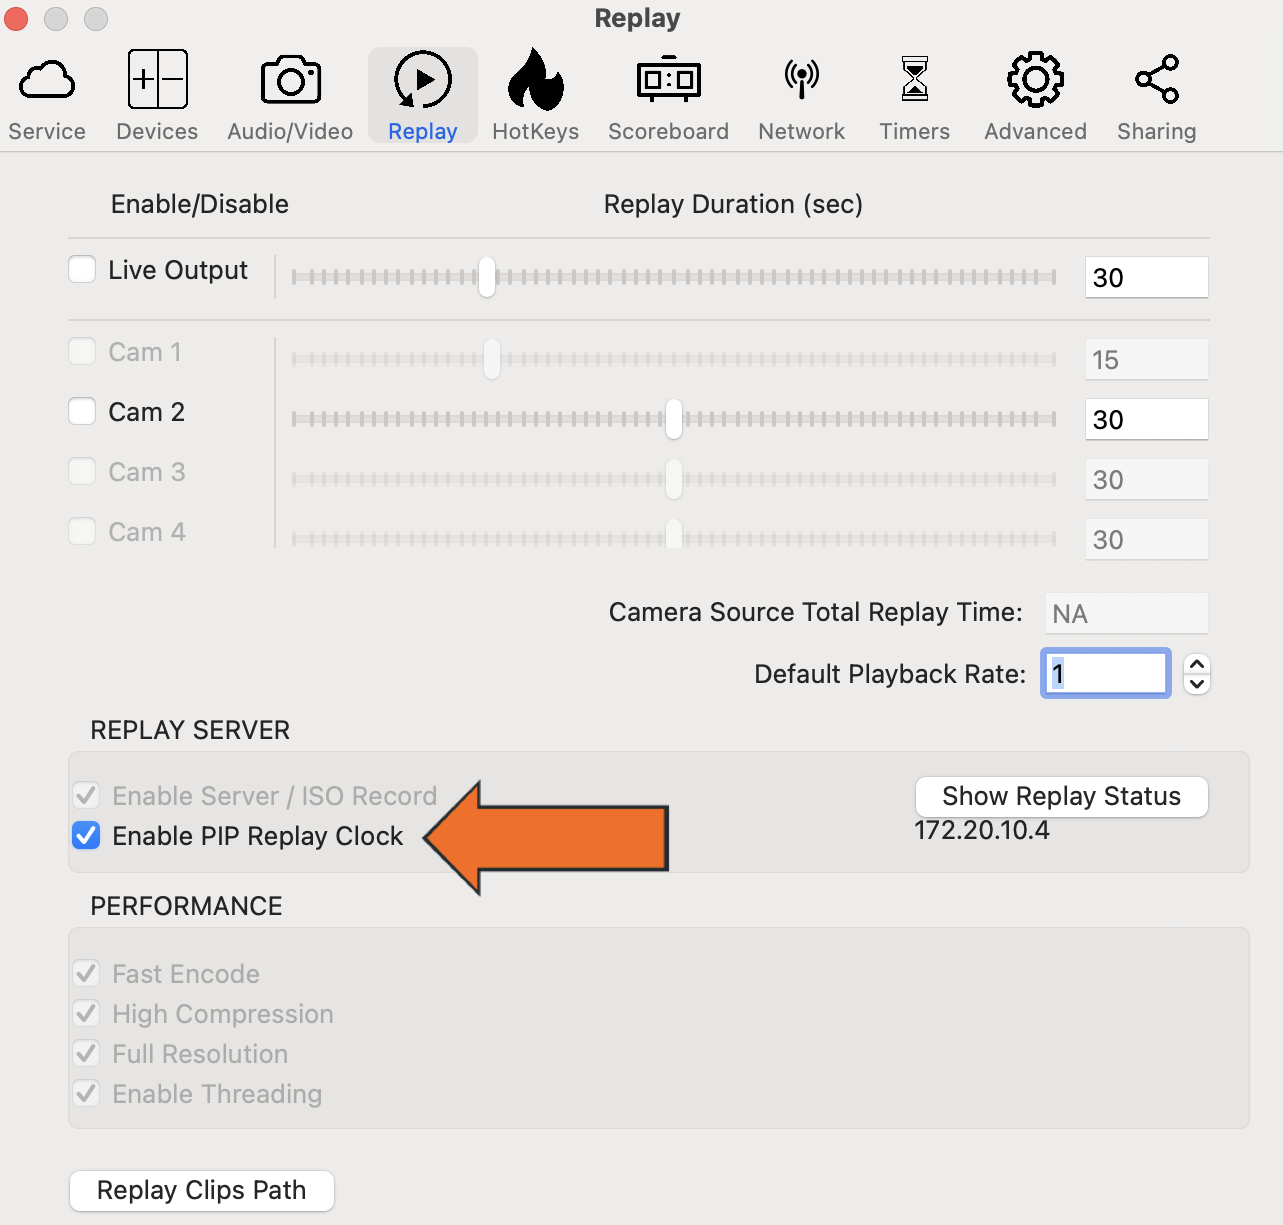The width and height of the screenshot is (1283, 1225).
Task: Click the Replay Duration (sec) column header
Action: click(733, 205)
